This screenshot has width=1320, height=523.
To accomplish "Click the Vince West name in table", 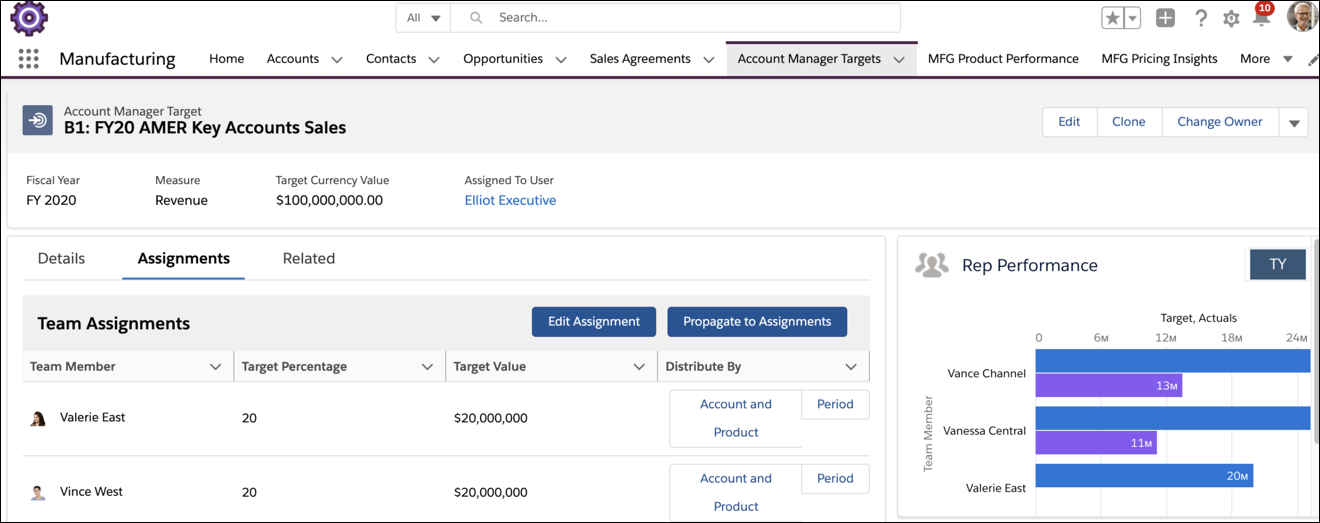I will click(91, 492).
